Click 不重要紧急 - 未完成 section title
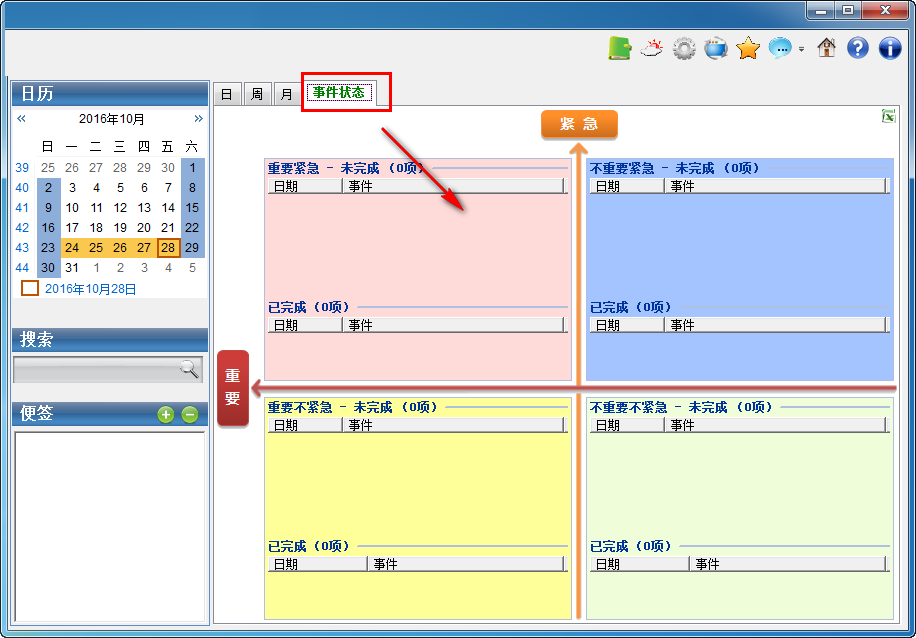Viewport: 916px width, 638px height. coord(675,169)
